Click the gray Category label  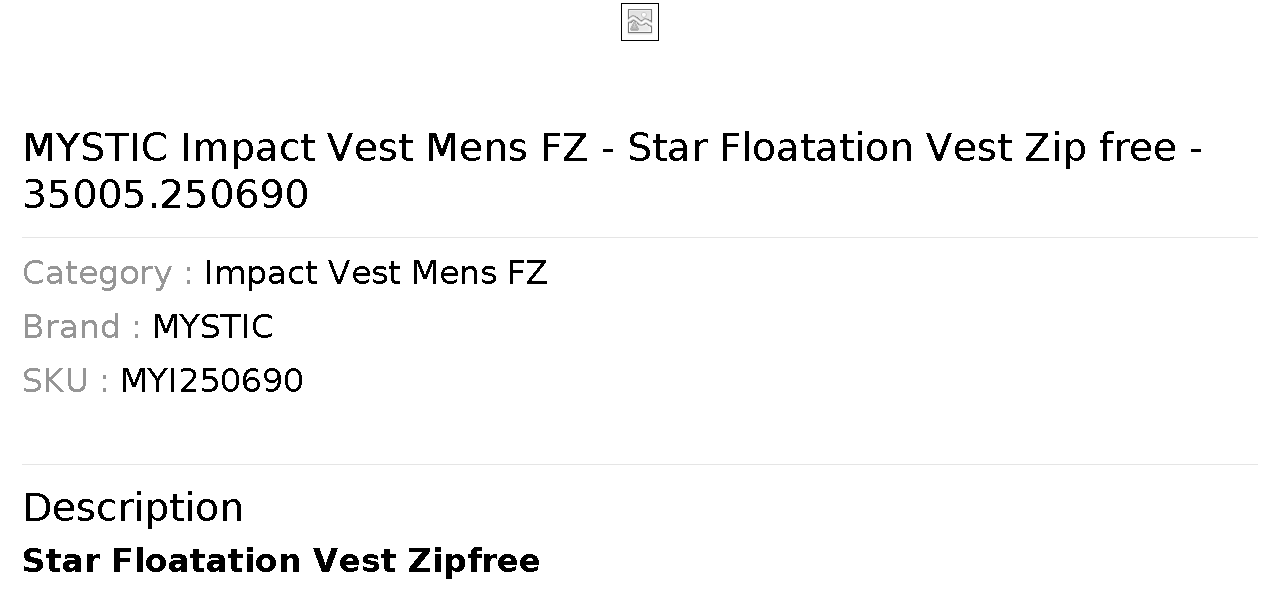click(107, 273)
